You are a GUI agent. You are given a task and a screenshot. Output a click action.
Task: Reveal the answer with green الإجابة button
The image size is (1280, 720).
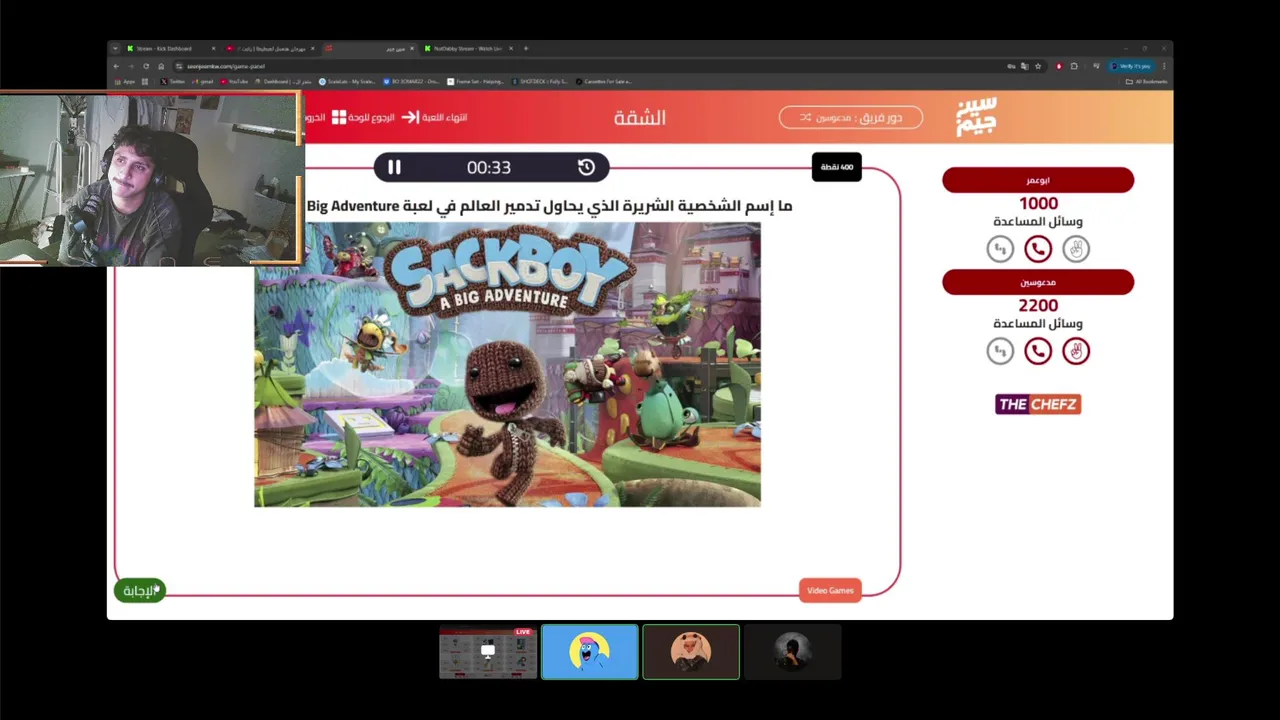139,590
